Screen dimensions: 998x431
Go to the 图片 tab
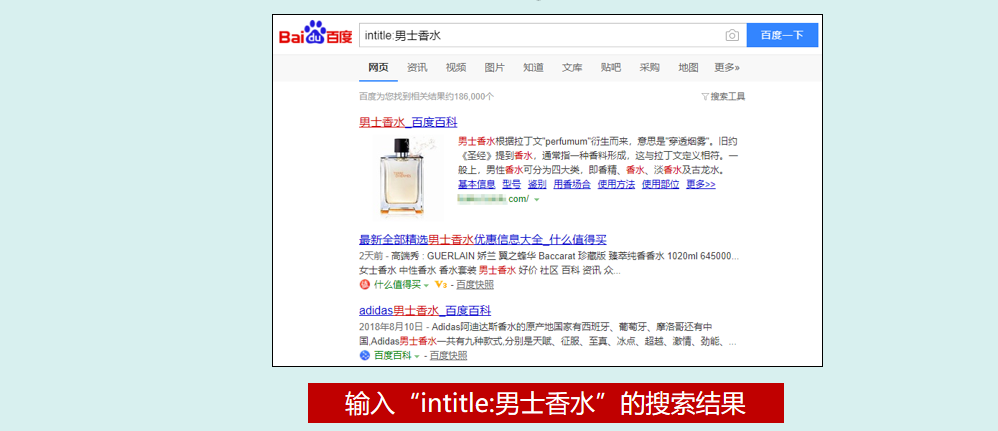(495, 67)
